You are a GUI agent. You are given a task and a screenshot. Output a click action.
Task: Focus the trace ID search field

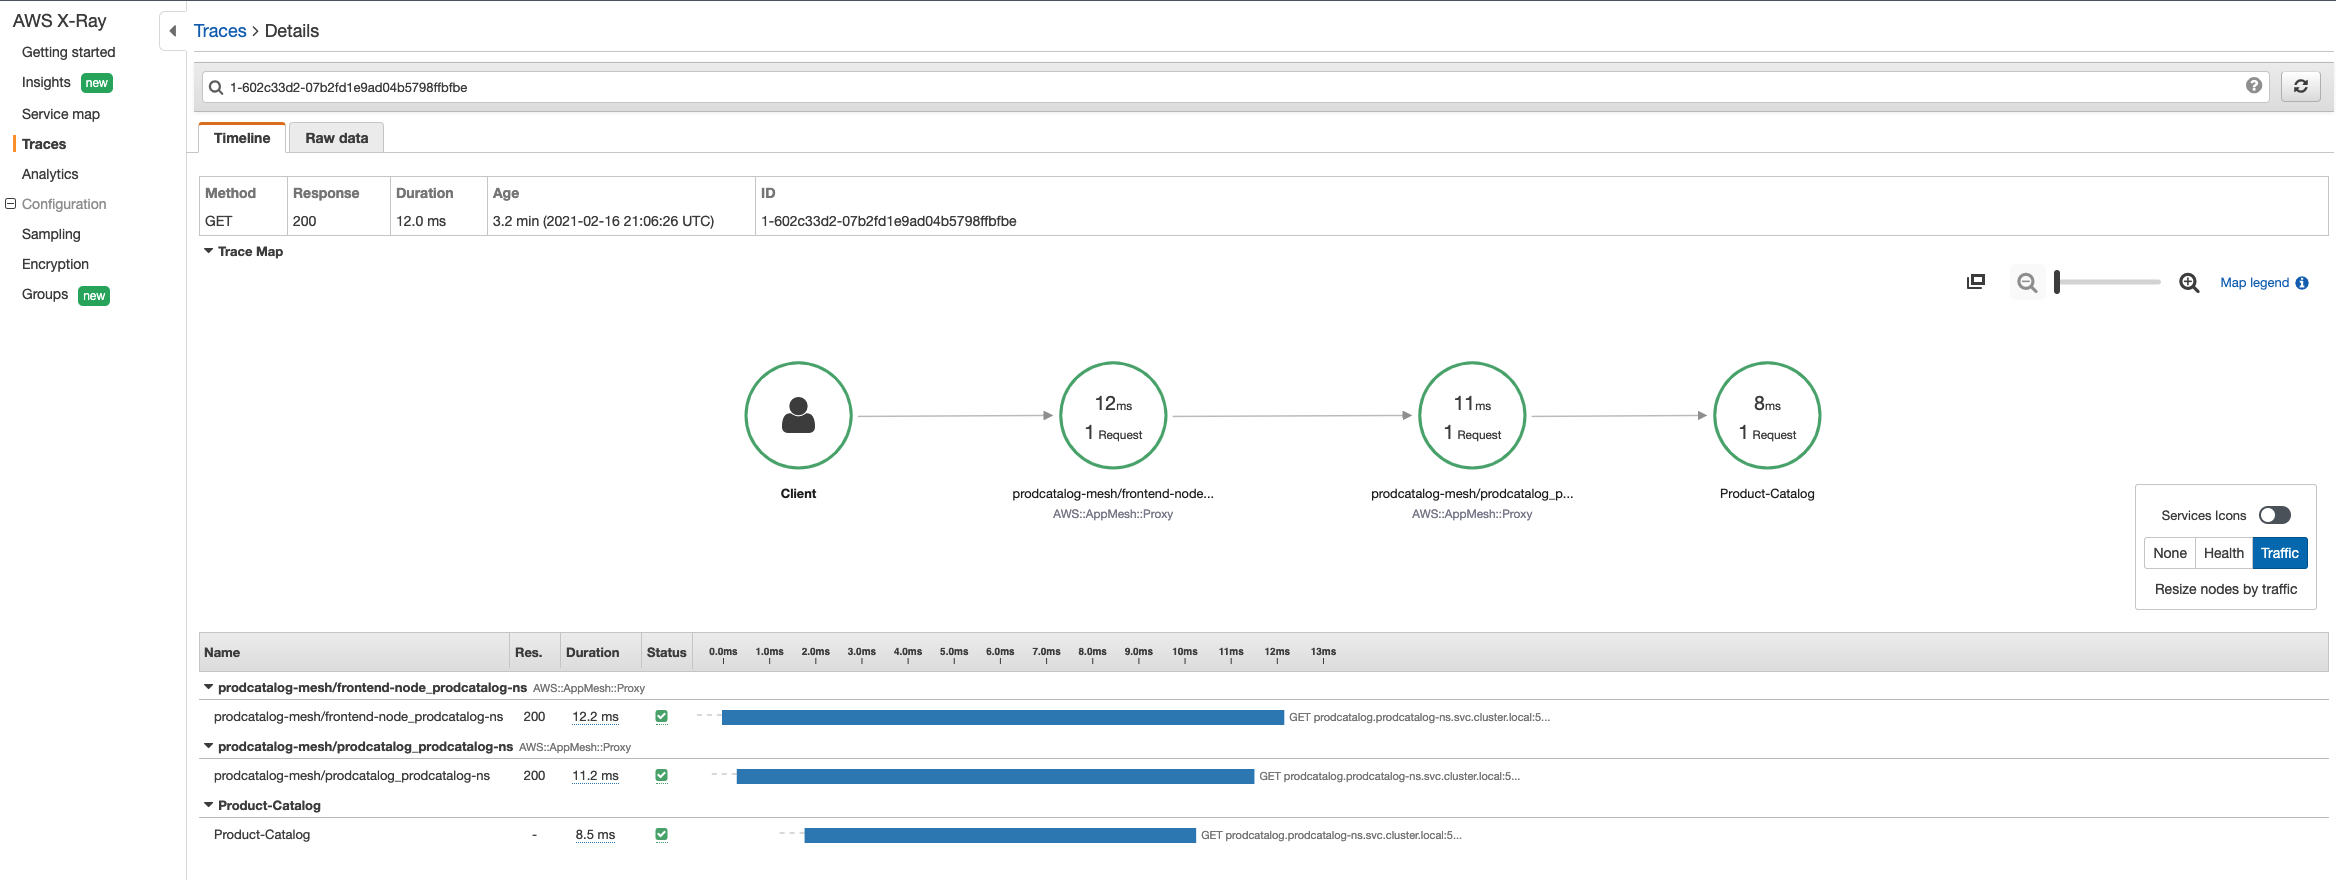click(1235, 87)
